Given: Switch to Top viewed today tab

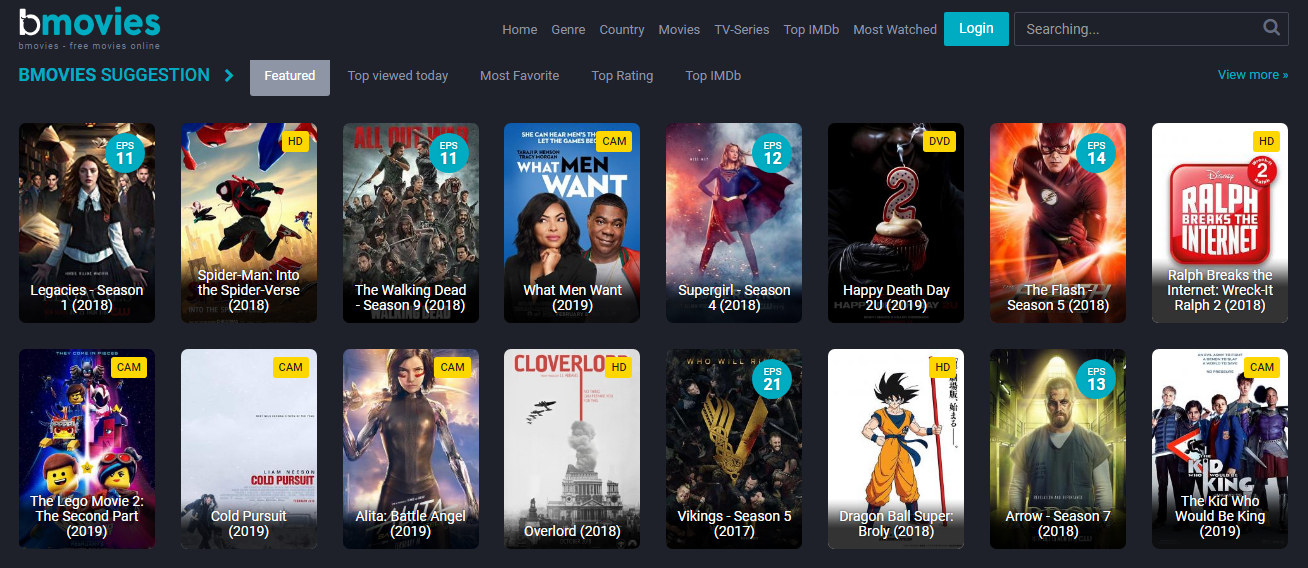Looking at the screenshot, I should click(398, 75).
